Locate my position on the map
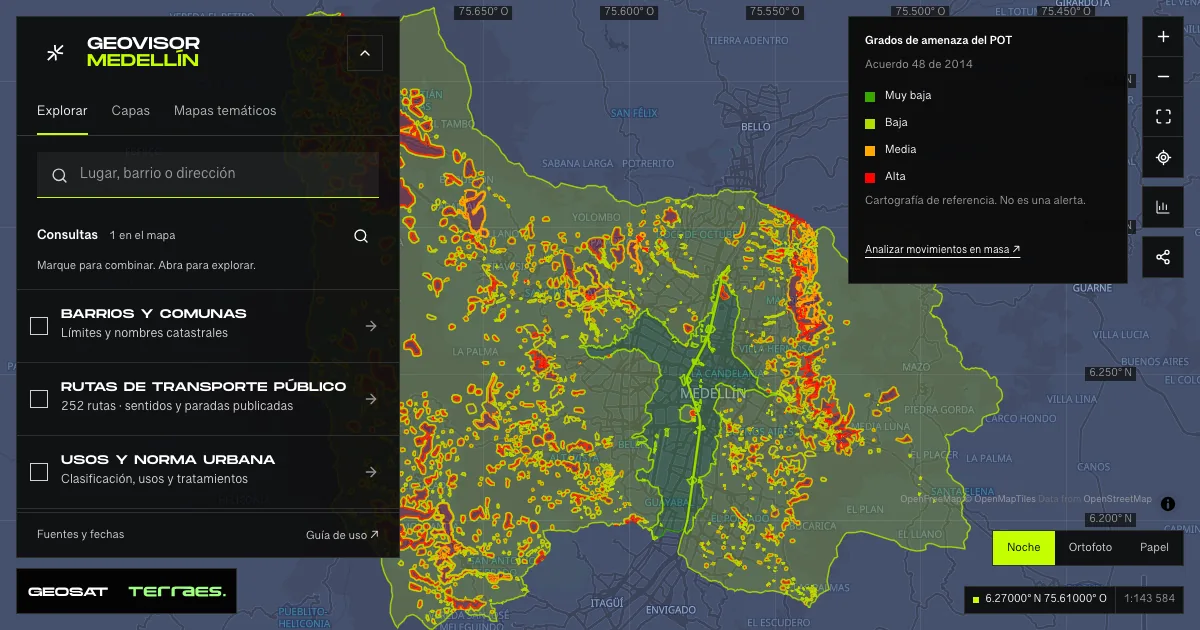This screenshot has width=1200, height=630. pyautogui.click(x=1163, y=158)
